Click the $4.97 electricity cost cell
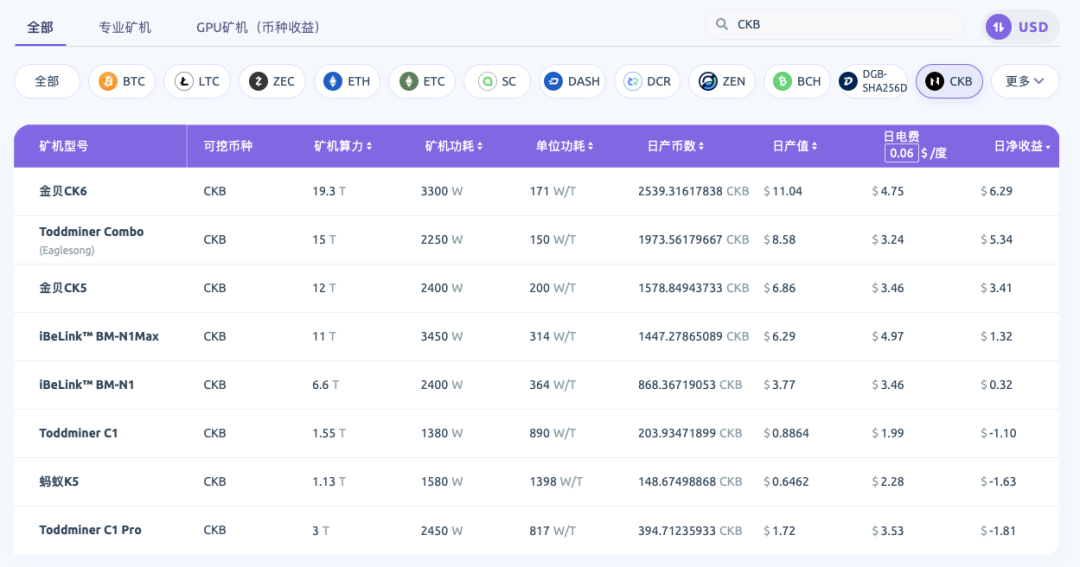The width and height of the screenshot is (1080, 567). coord(888,336)
